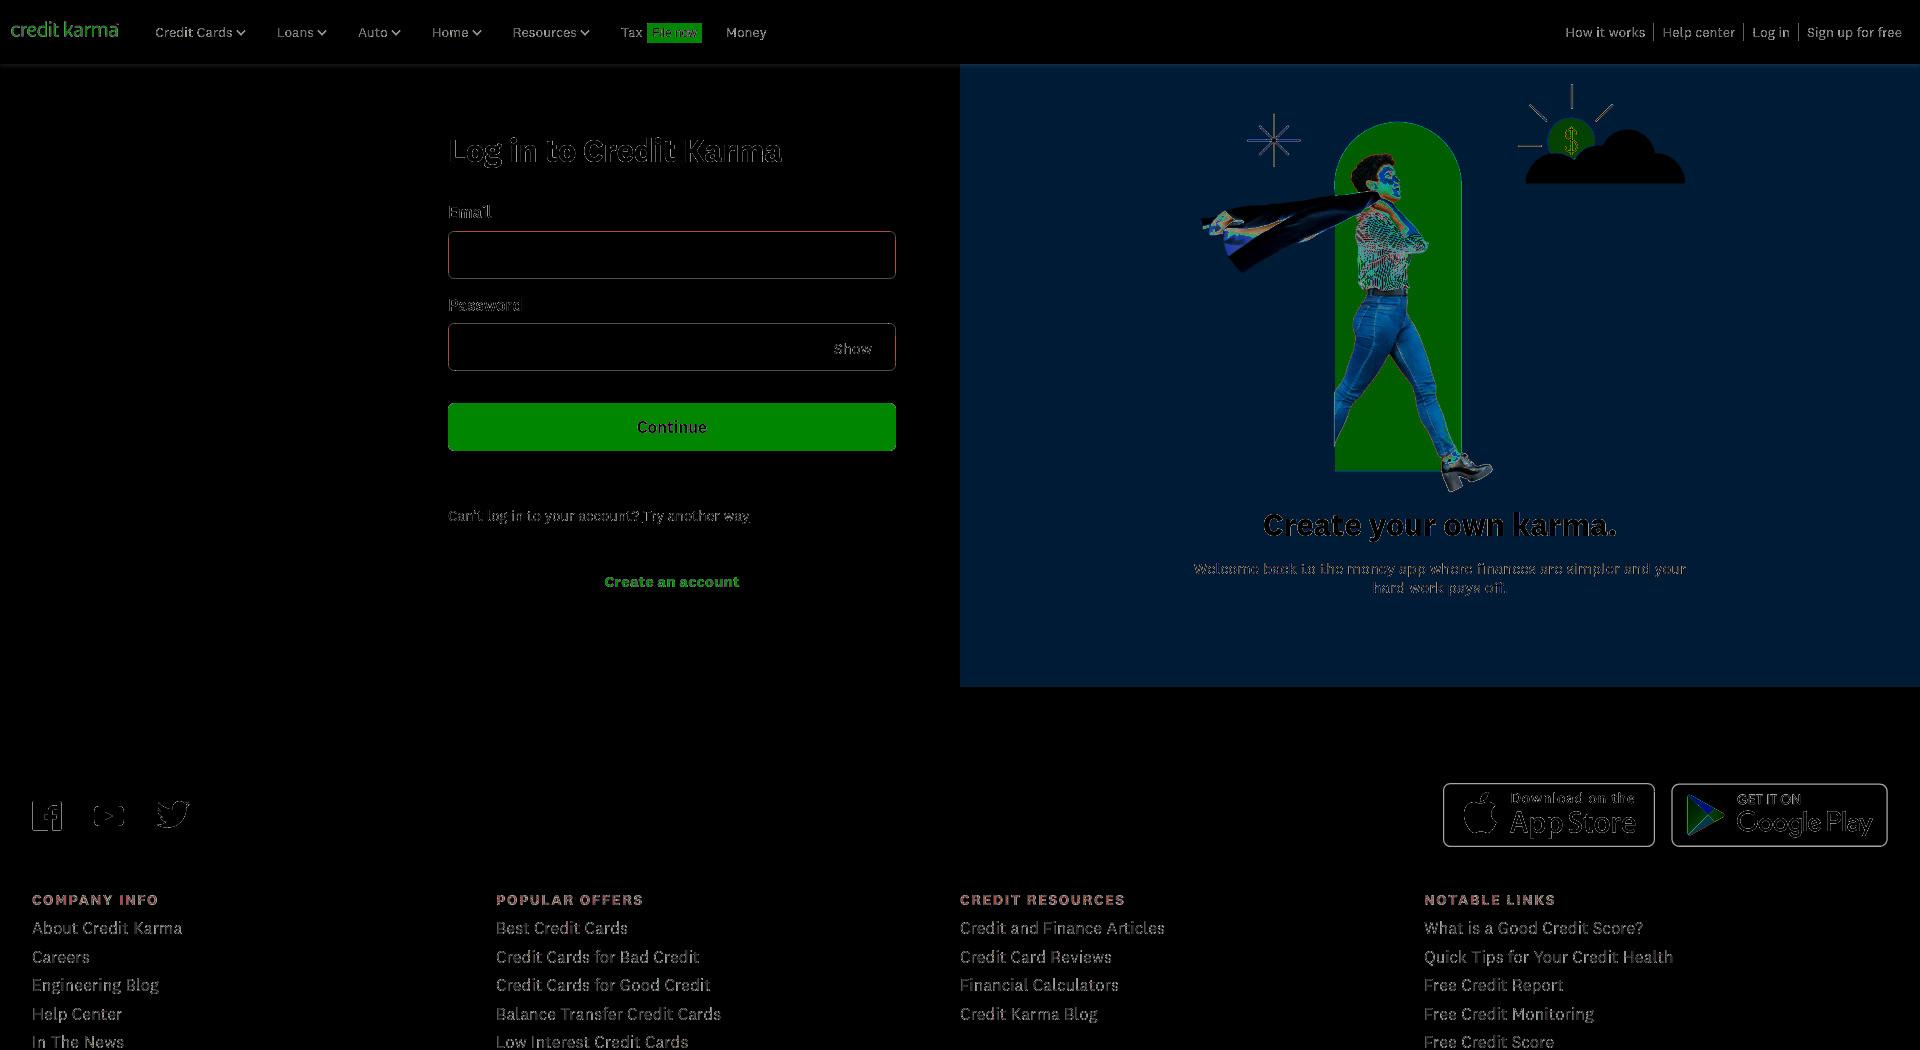
Task: Open What is a Good Credit Score?
Action: point(1534,928)
